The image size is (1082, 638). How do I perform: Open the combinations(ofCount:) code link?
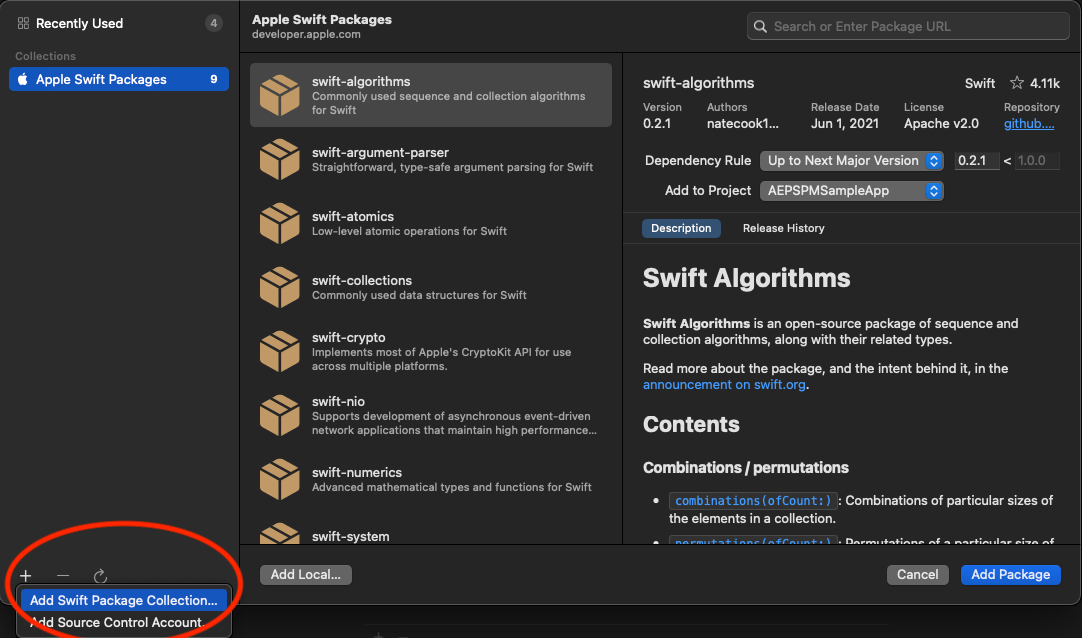click(753, 501)
